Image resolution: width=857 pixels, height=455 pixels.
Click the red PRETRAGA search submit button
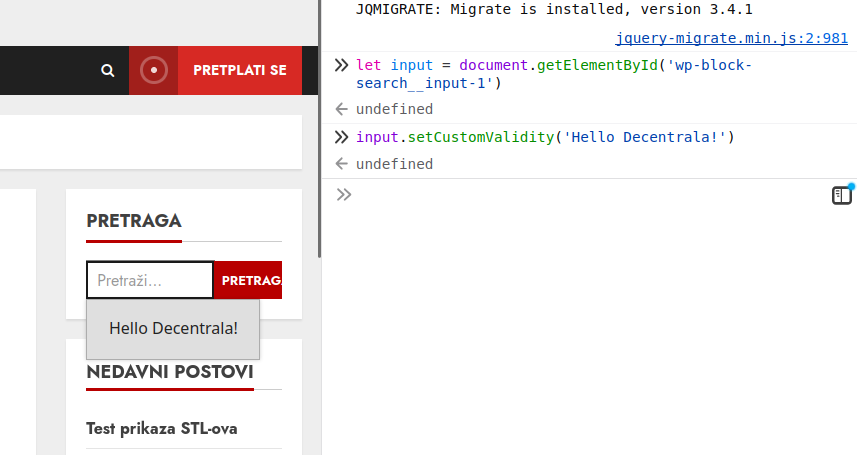click(248, 280)
